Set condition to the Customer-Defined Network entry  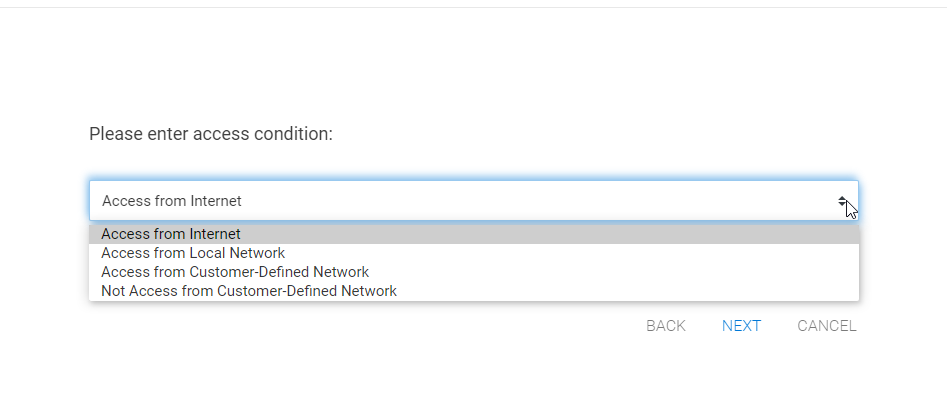474,272
